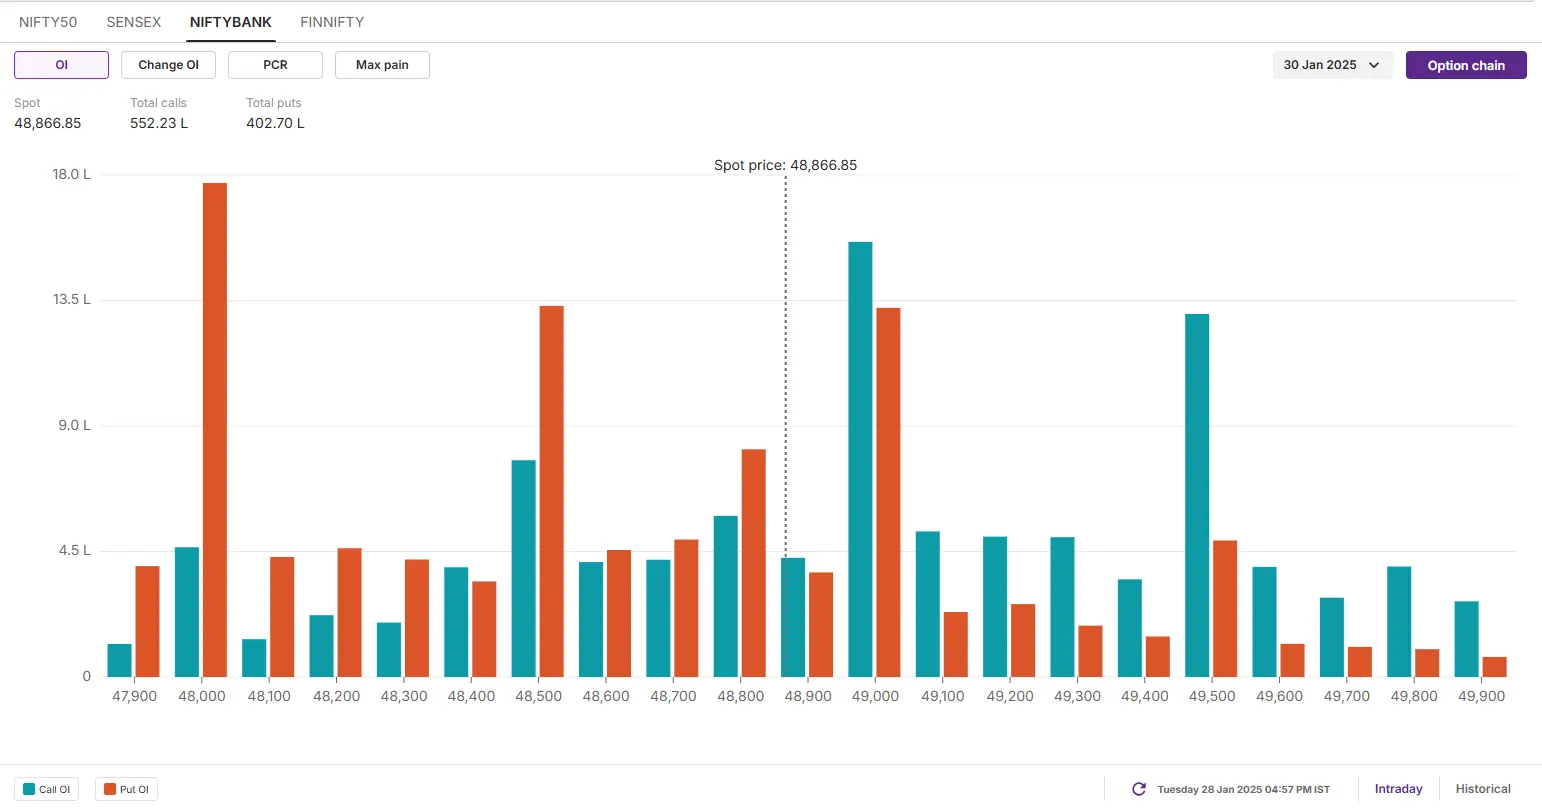Click the 48,200 put OI bar
This screenshot has height=808, width=1542.
point(349,612)
